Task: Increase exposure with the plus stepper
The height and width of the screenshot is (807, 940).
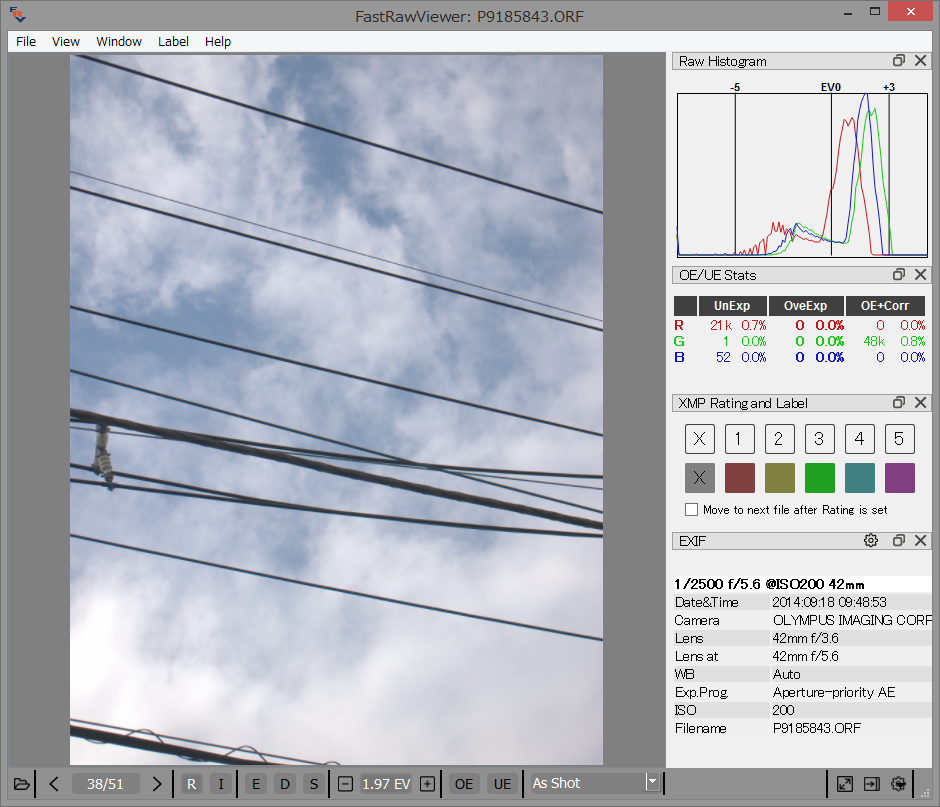Action: tap(426, 784)
